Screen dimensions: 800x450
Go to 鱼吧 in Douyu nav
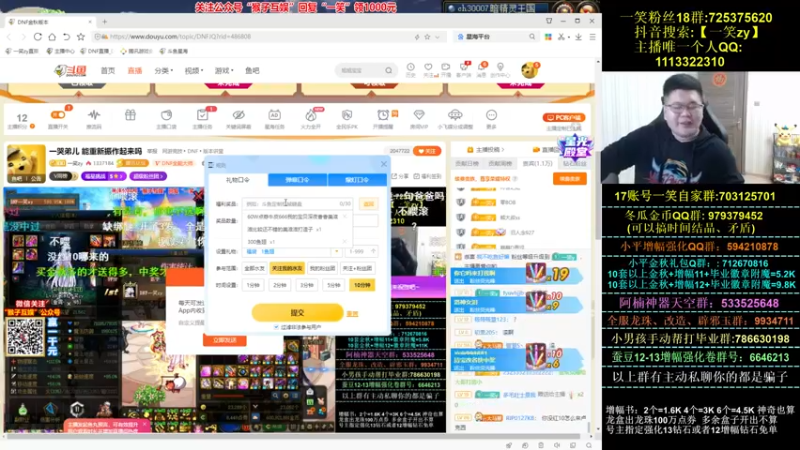pyautogui.click(x=252, y=70)
